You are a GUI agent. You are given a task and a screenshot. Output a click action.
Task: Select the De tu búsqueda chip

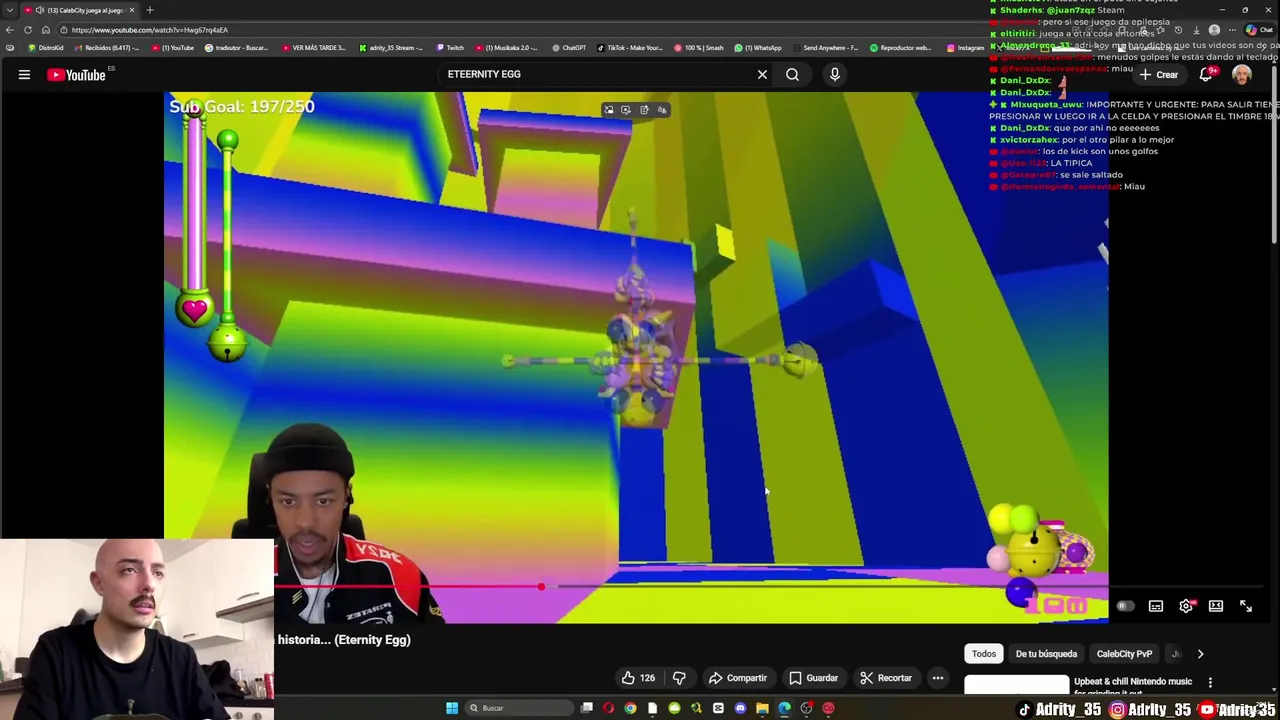click(x=1046, y=654)
